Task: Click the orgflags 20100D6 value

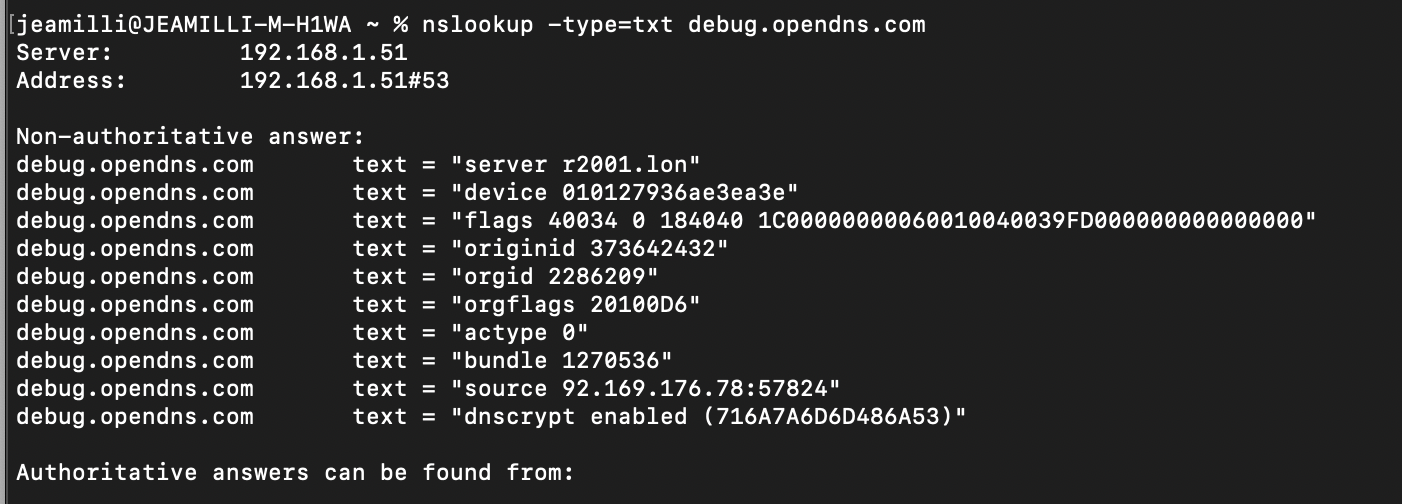Action: [576, 305]
